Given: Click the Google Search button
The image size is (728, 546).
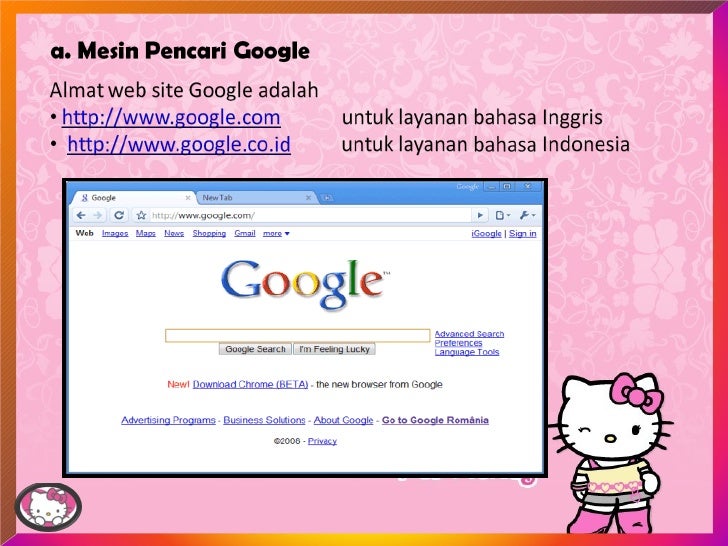Looking at the screenshot, I should tap(255, 349).
